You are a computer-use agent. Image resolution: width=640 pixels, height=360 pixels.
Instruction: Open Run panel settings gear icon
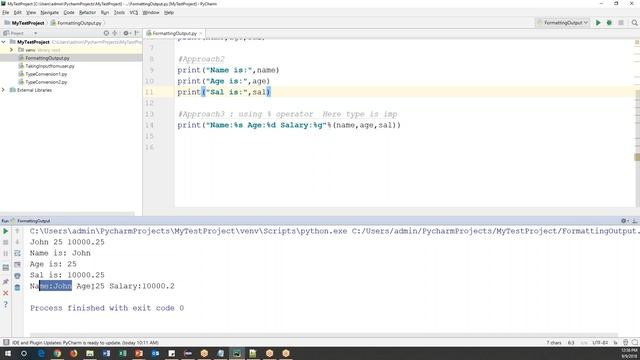[624, 221]
